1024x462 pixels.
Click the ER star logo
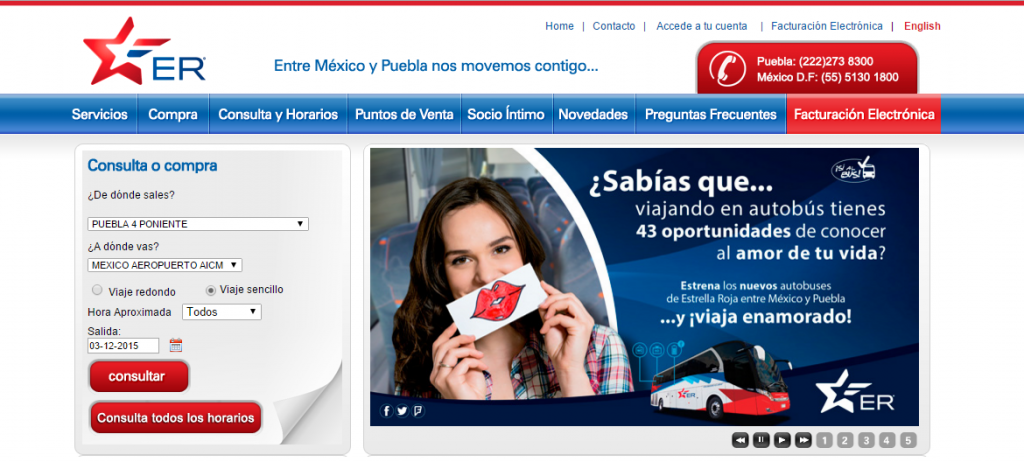pyautogui.click(x=144, y=52)
